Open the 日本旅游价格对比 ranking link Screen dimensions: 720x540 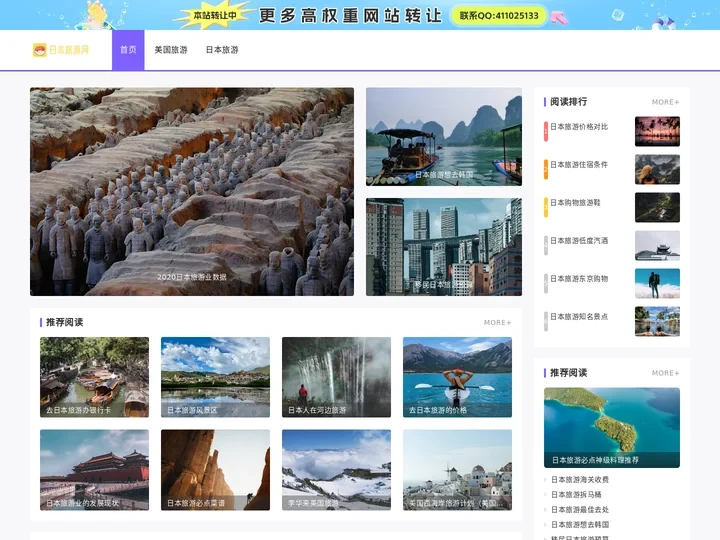(579, 127)
